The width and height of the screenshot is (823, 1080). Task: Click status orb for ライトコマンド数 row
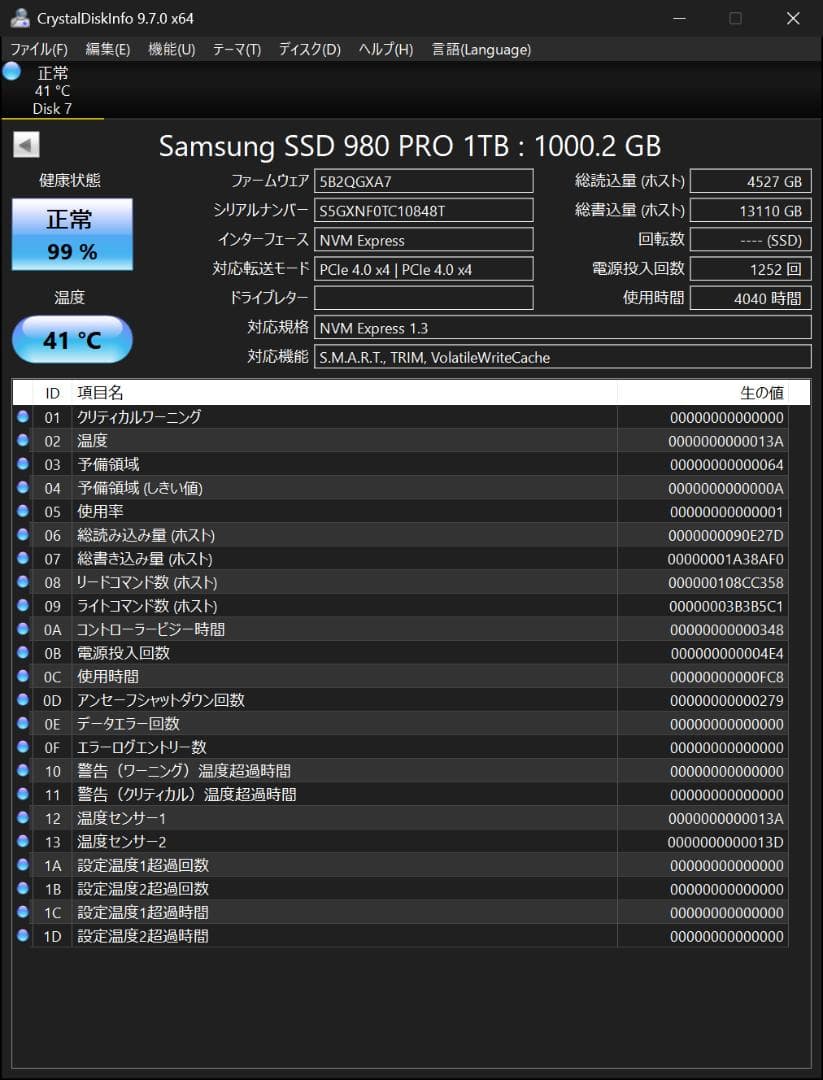(x=23, y=605)
